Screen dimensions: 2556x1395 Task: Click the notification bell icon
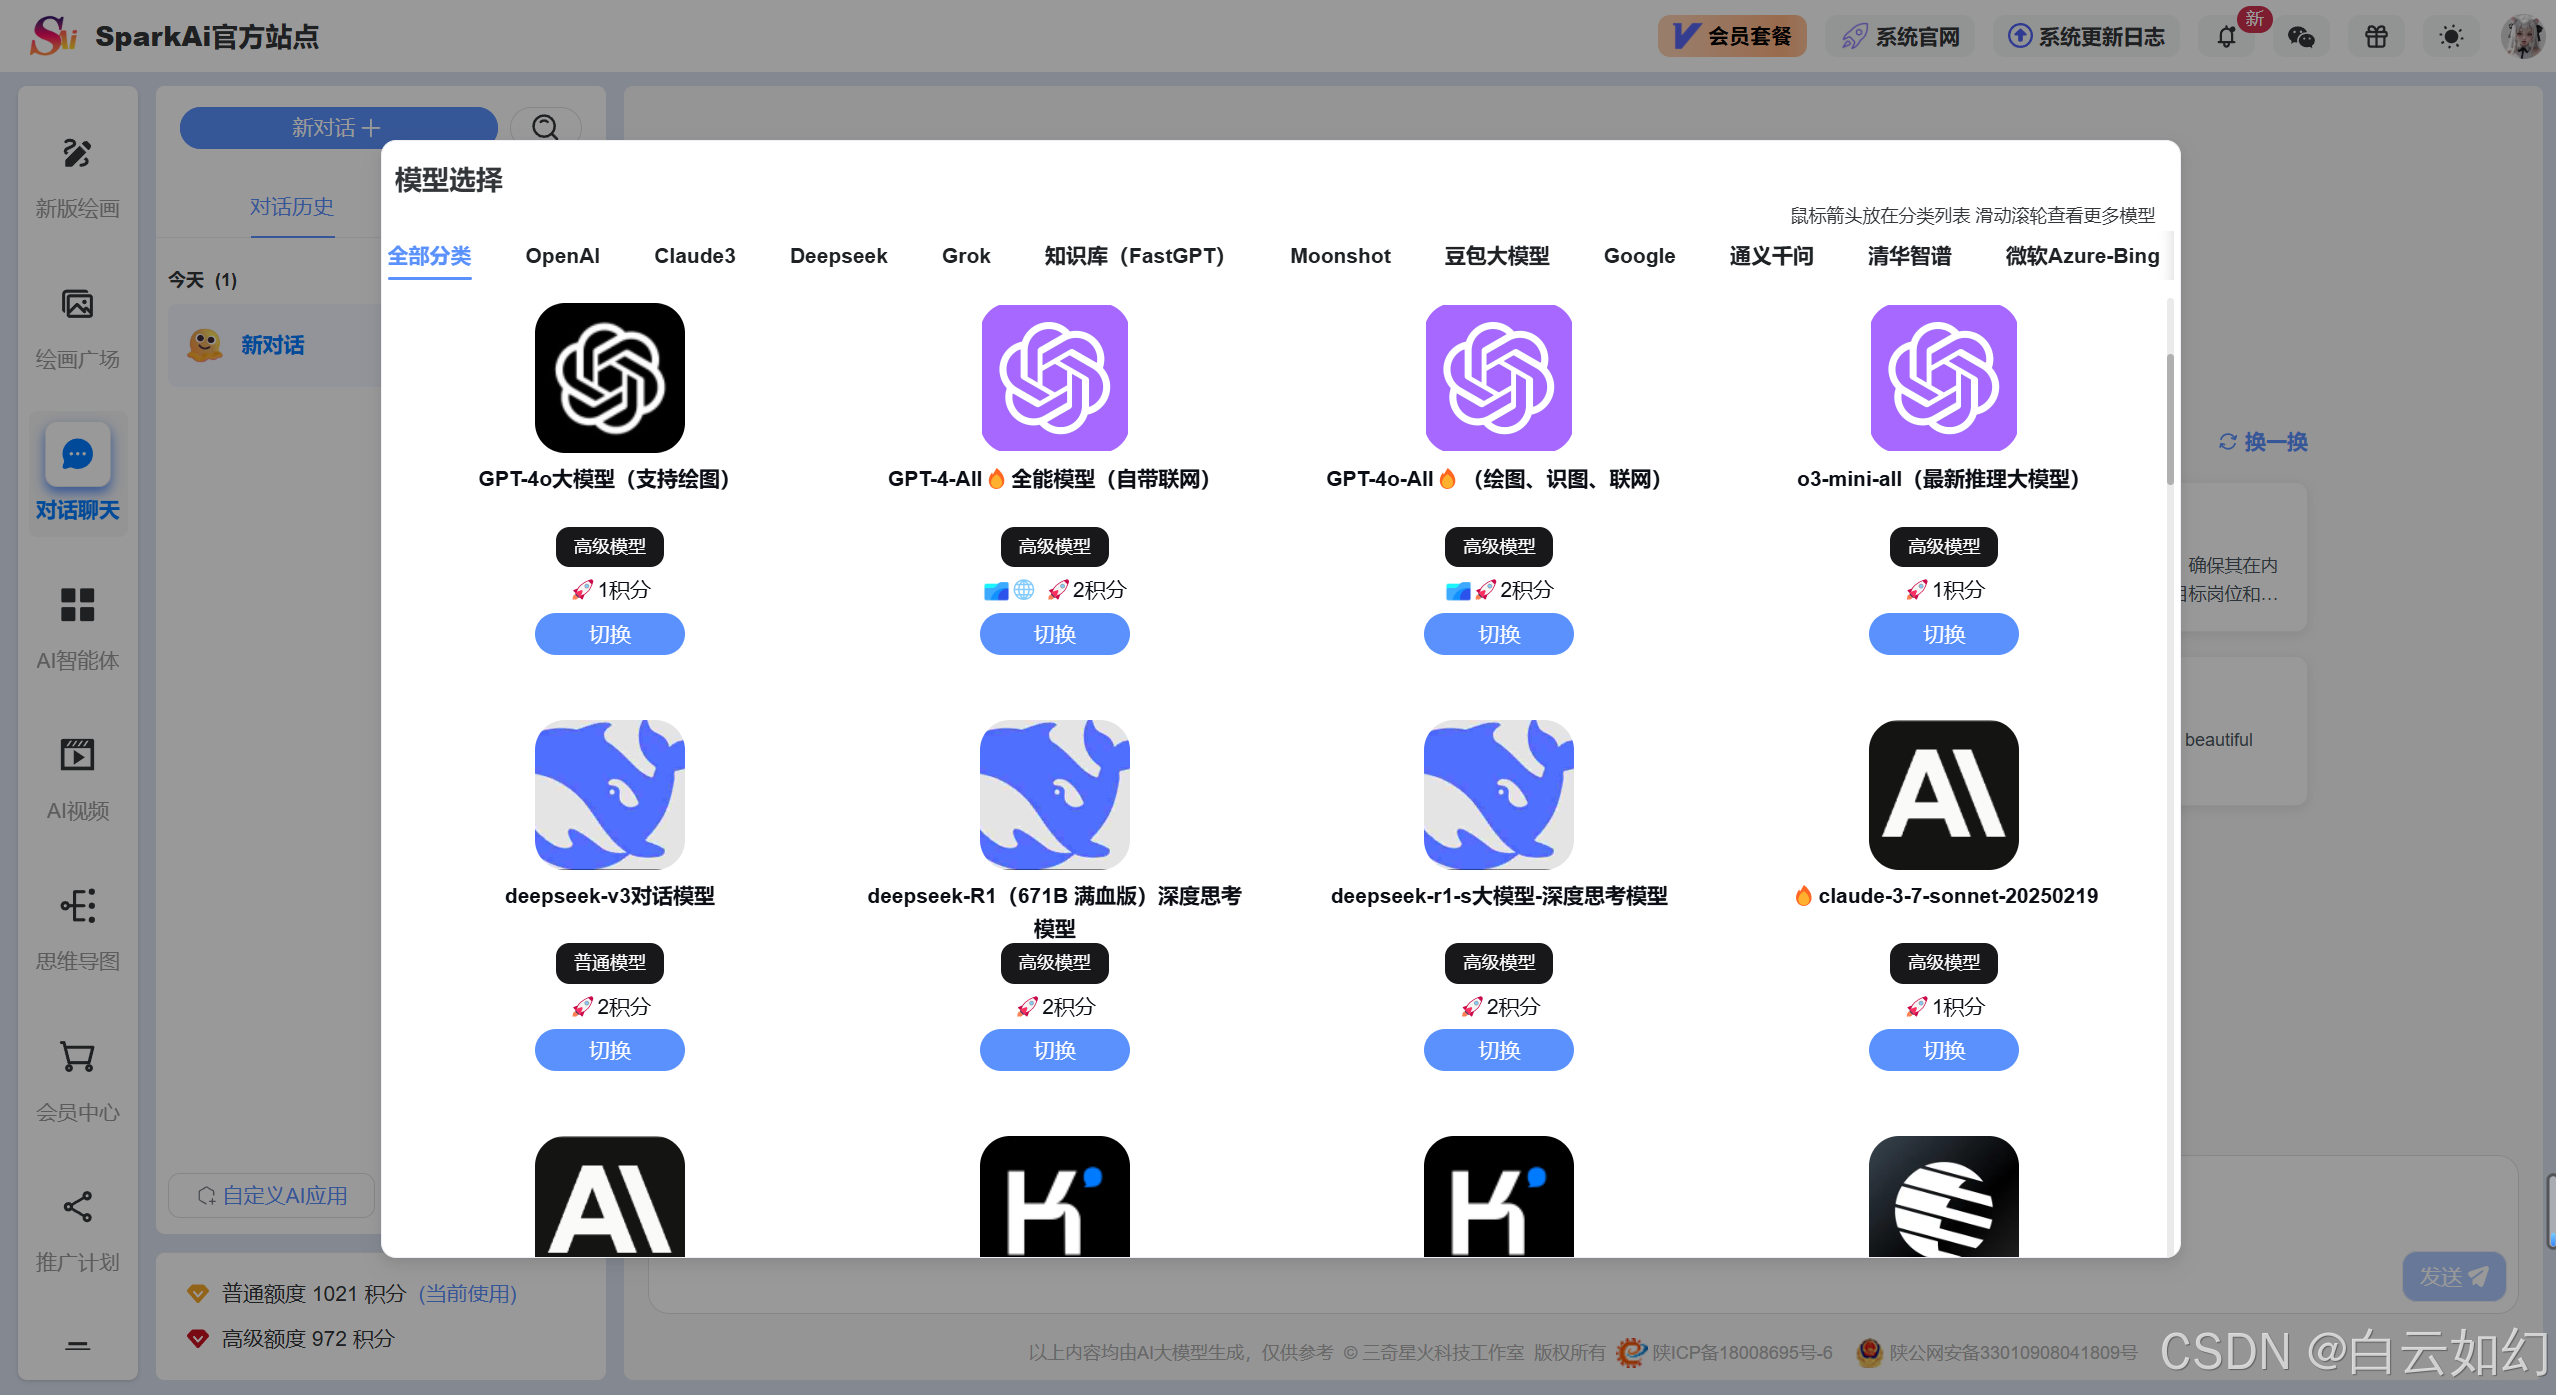[x=2226, y=37]
